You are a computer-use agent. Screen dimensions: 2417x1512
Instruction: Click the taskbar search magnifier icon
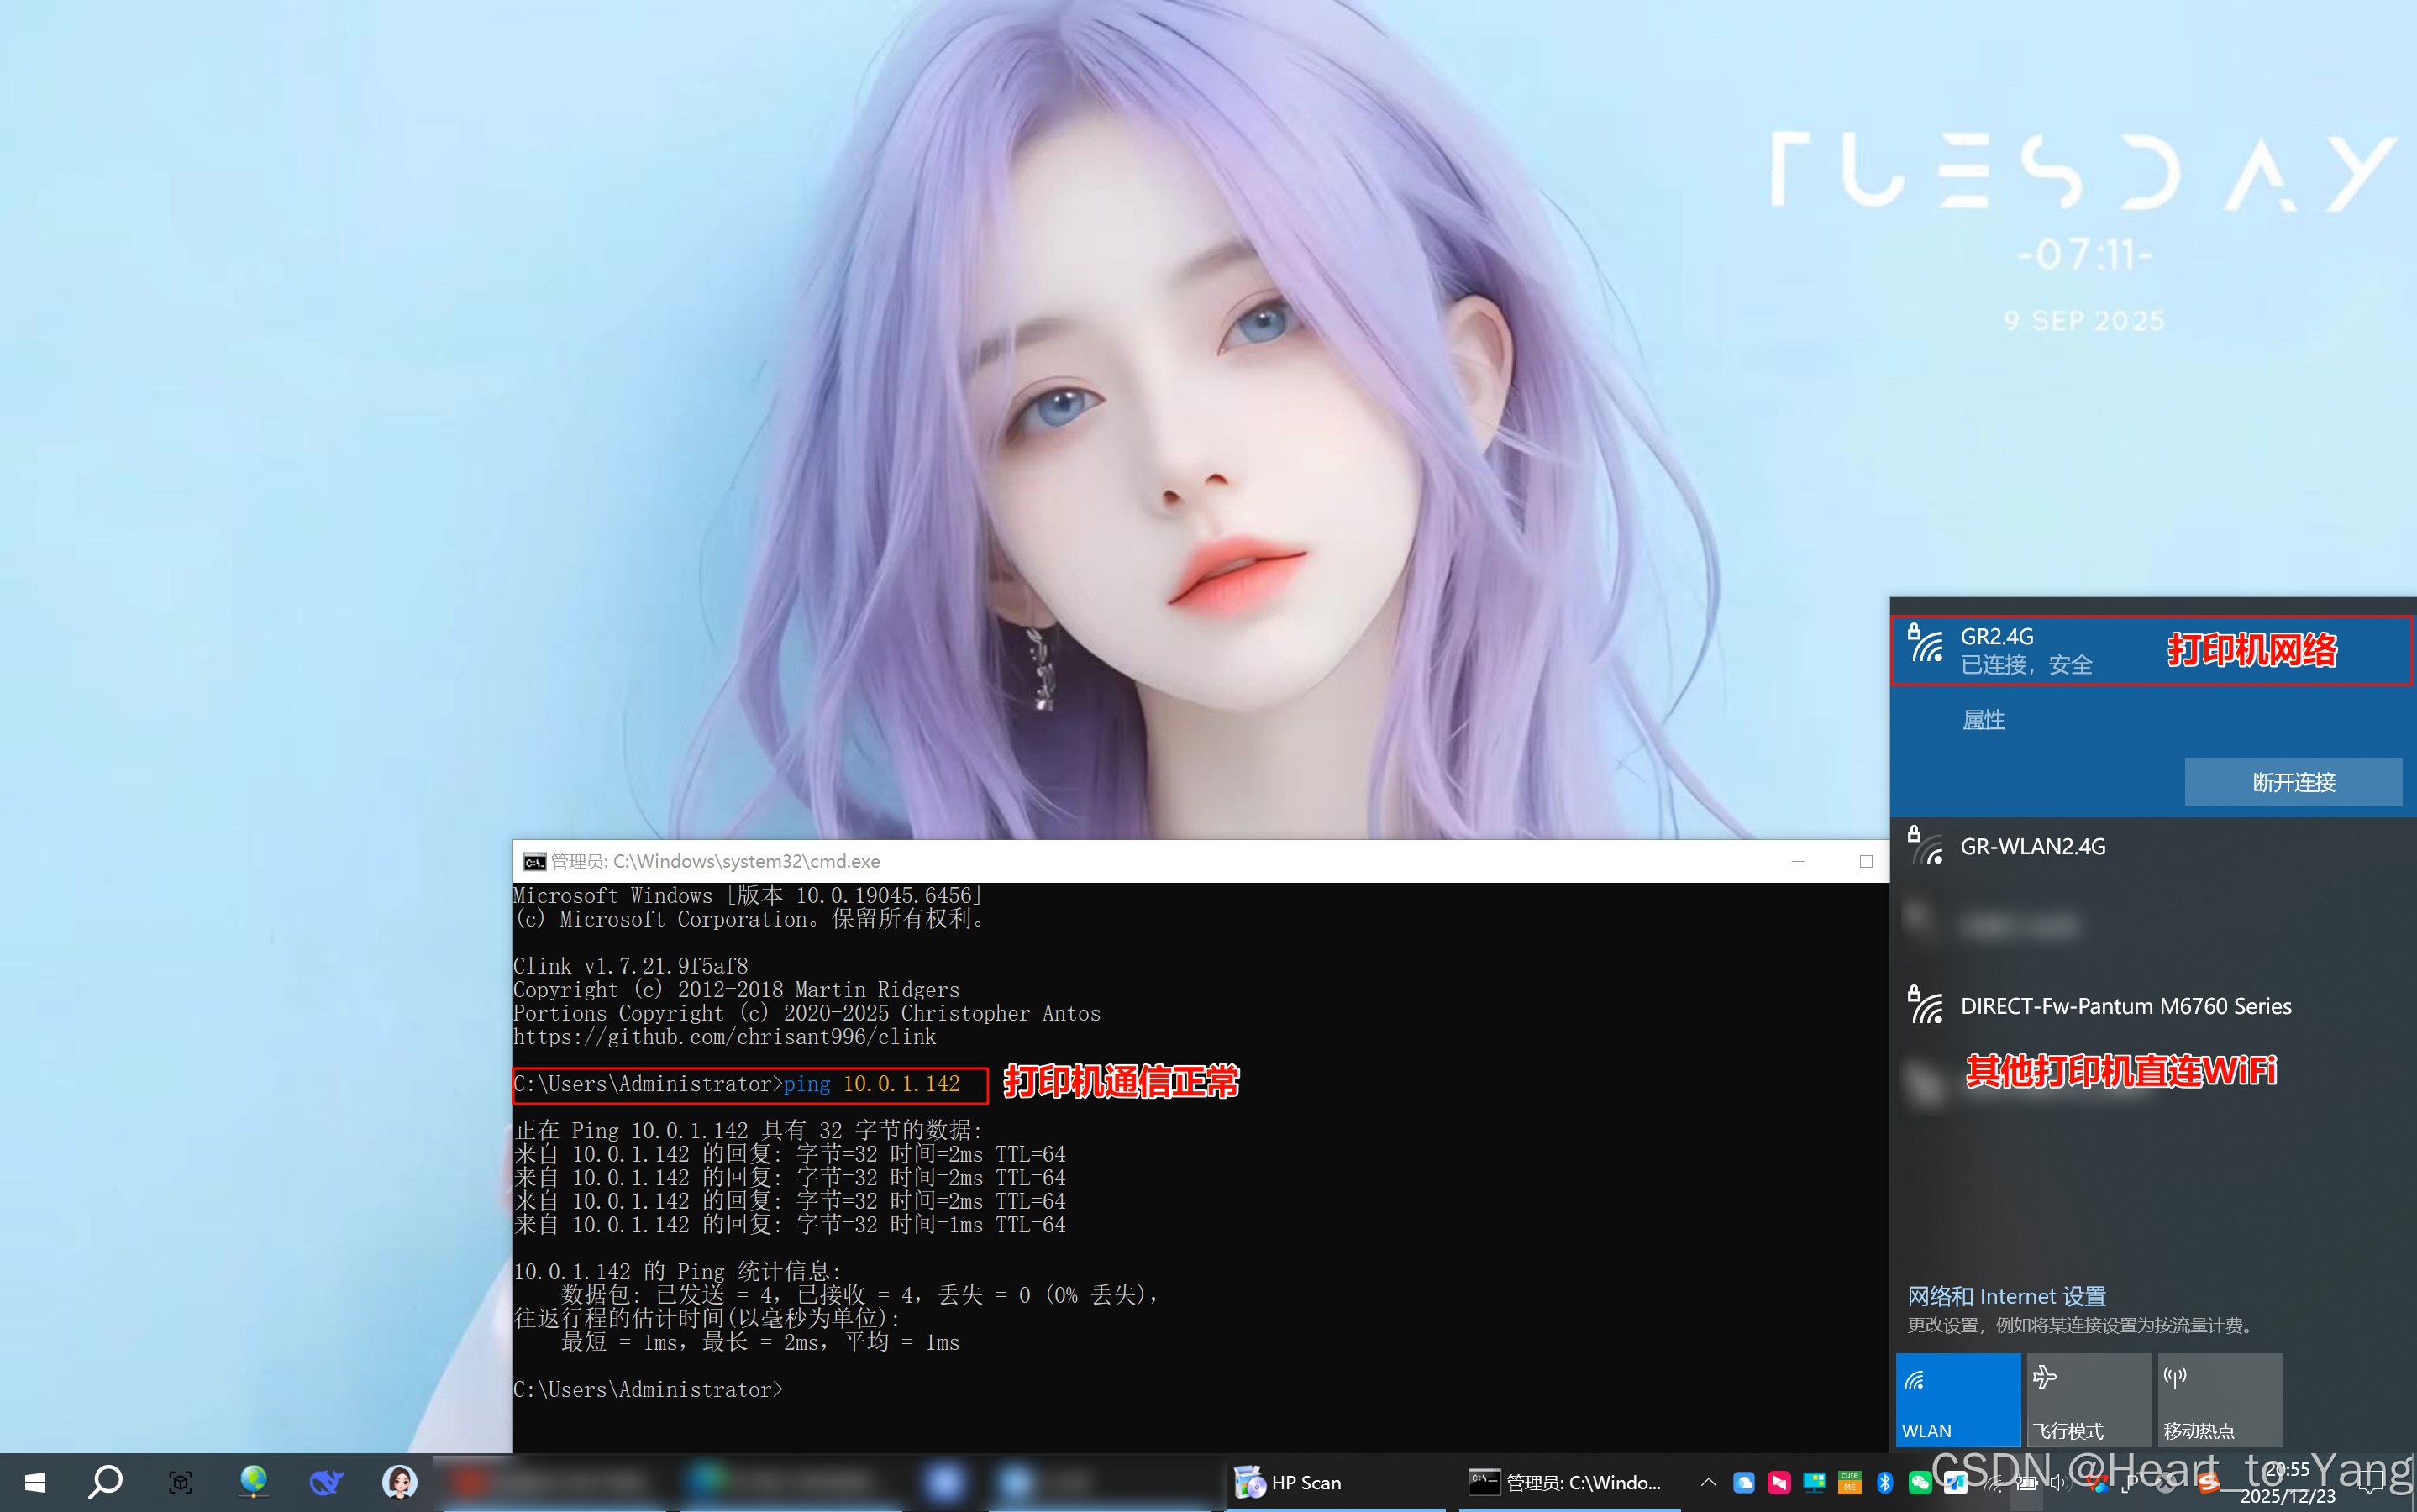point(105,1482)
